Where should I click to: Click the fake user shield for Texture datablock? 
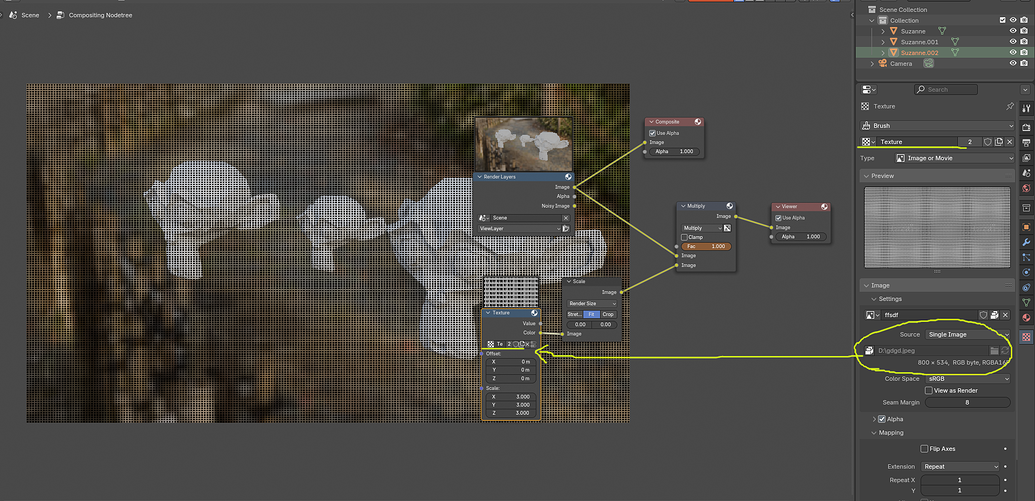click(988, 142)
